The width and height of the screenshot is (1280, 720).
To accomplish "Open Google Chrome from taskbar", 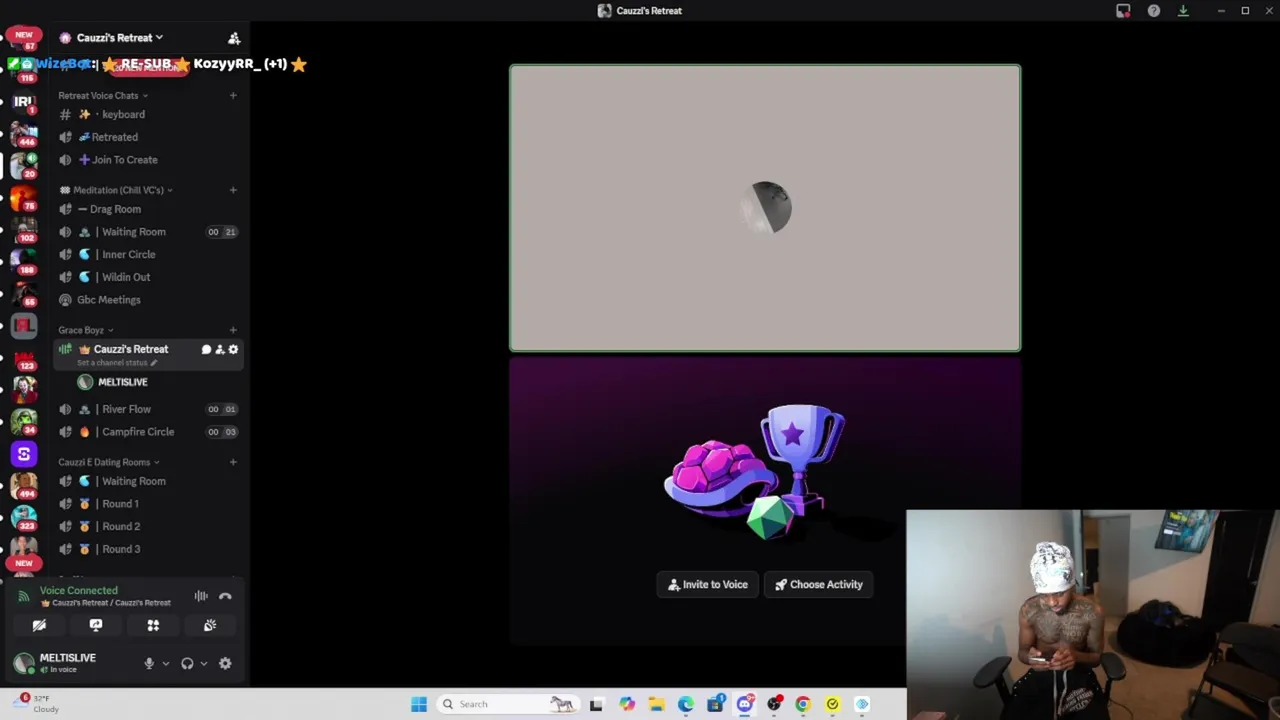I will pyautogui.click(x=802, y=704).
